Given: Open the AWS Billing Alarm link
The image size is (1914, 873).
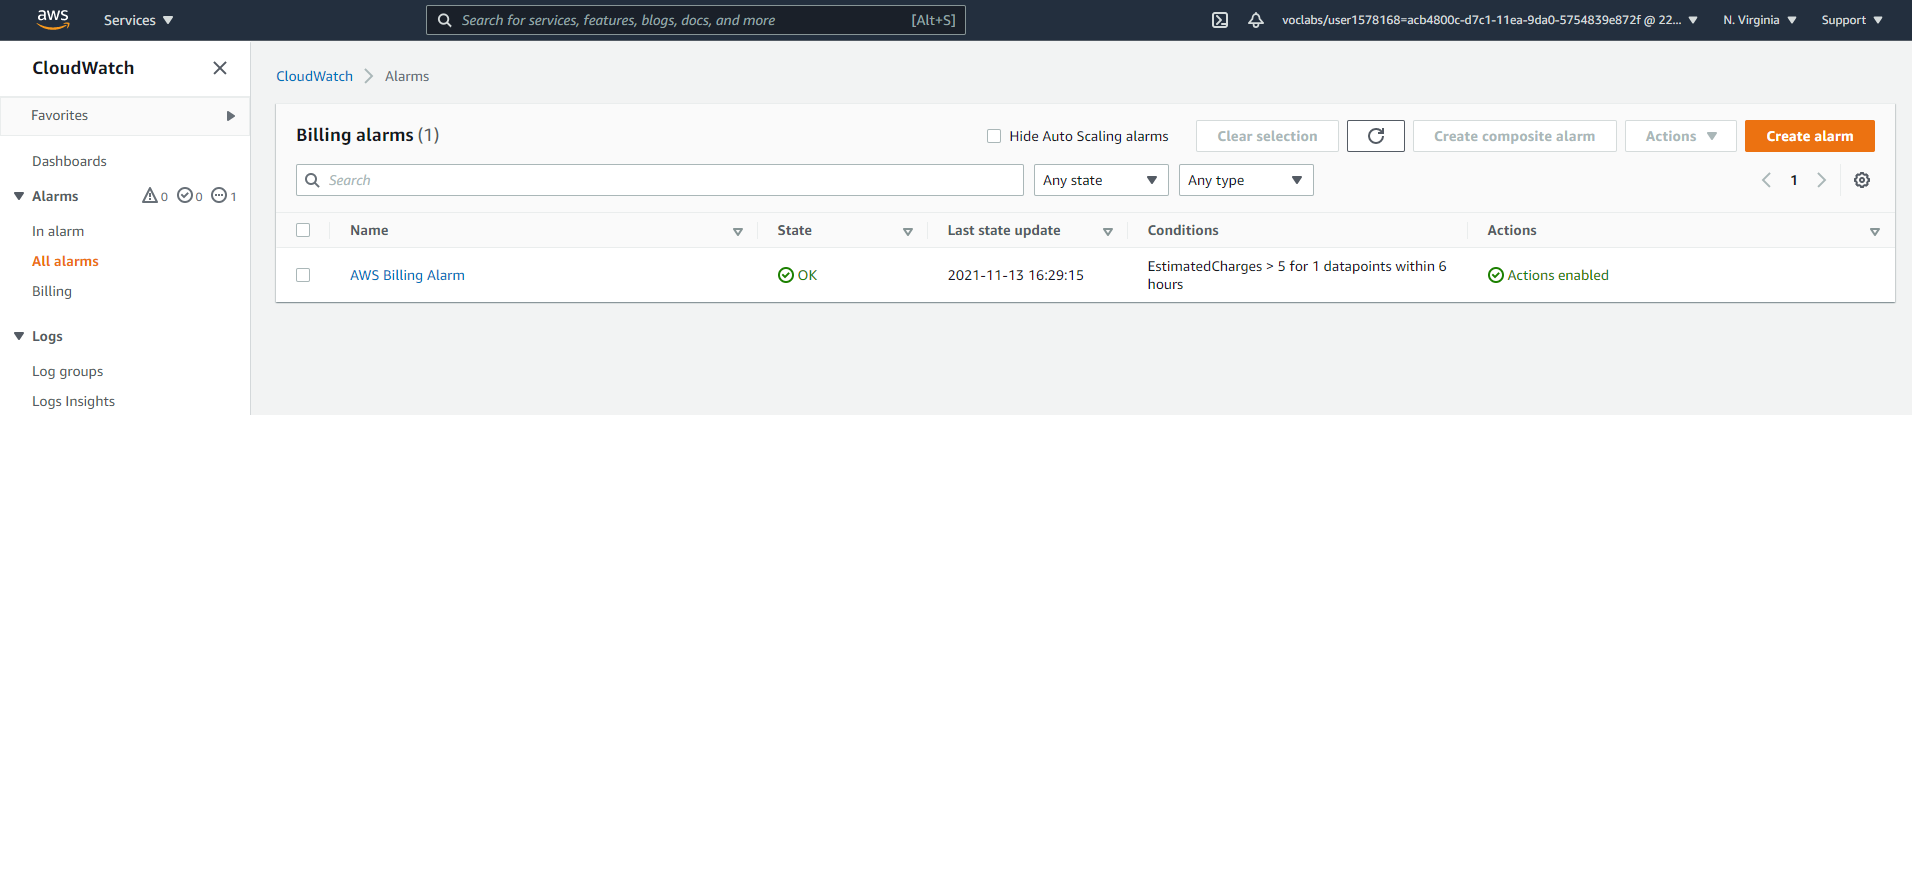Looking at the screenshot, I should click(x=407, y=275).
